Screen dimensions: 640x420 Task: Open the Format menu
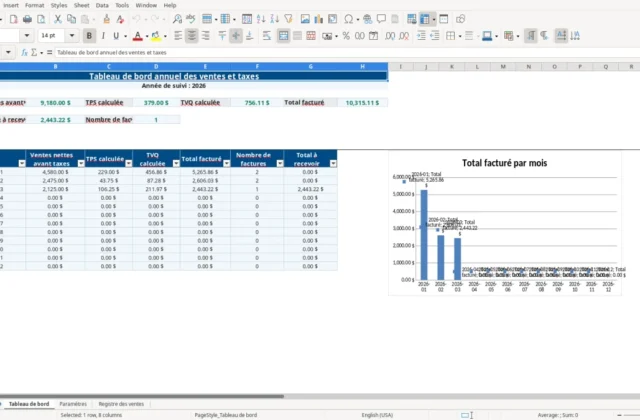click(34, 5)
